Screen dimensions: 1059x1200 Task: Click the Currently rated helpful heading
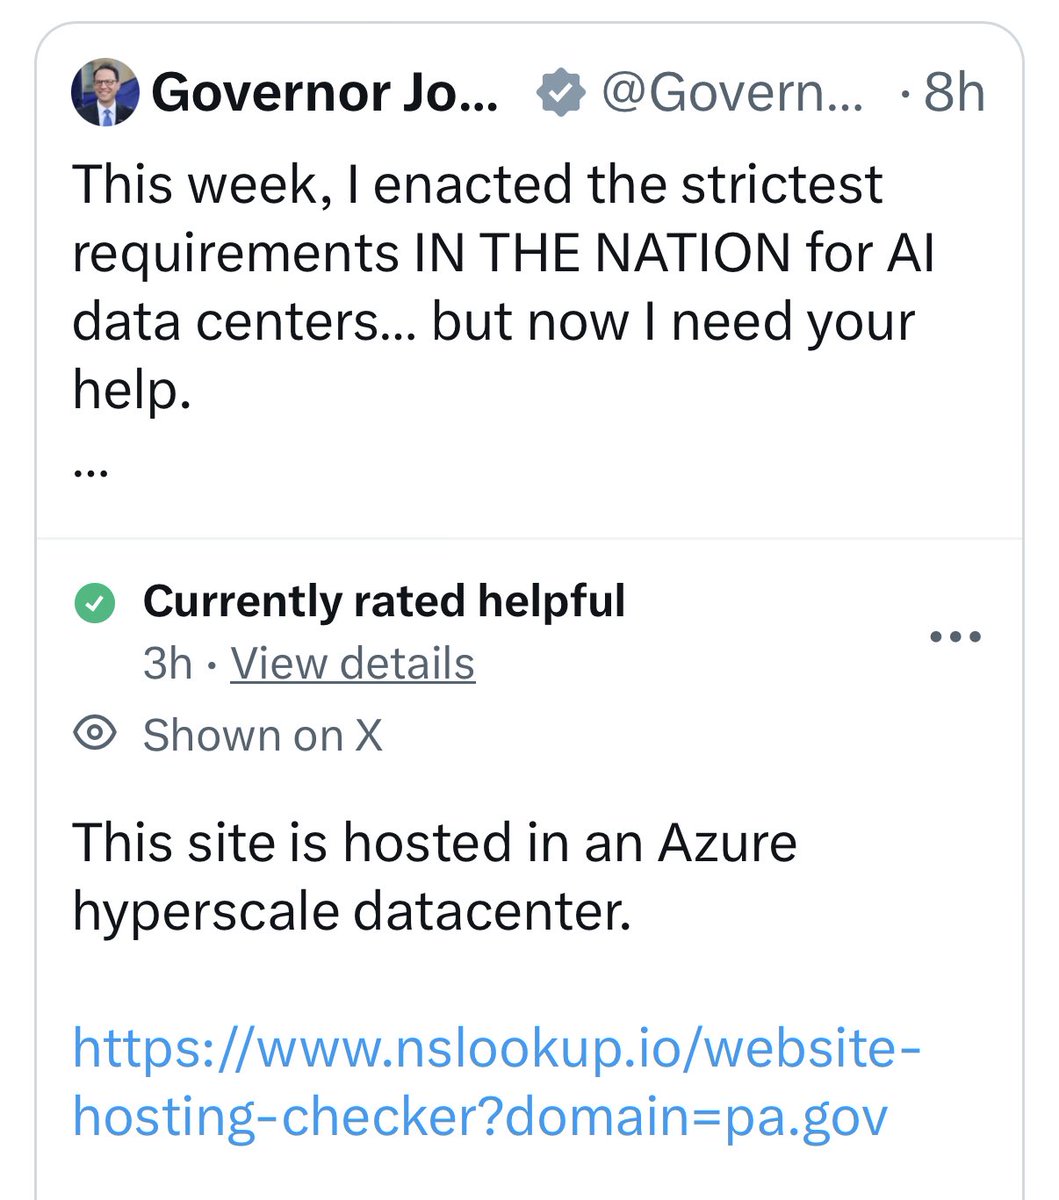384,601
